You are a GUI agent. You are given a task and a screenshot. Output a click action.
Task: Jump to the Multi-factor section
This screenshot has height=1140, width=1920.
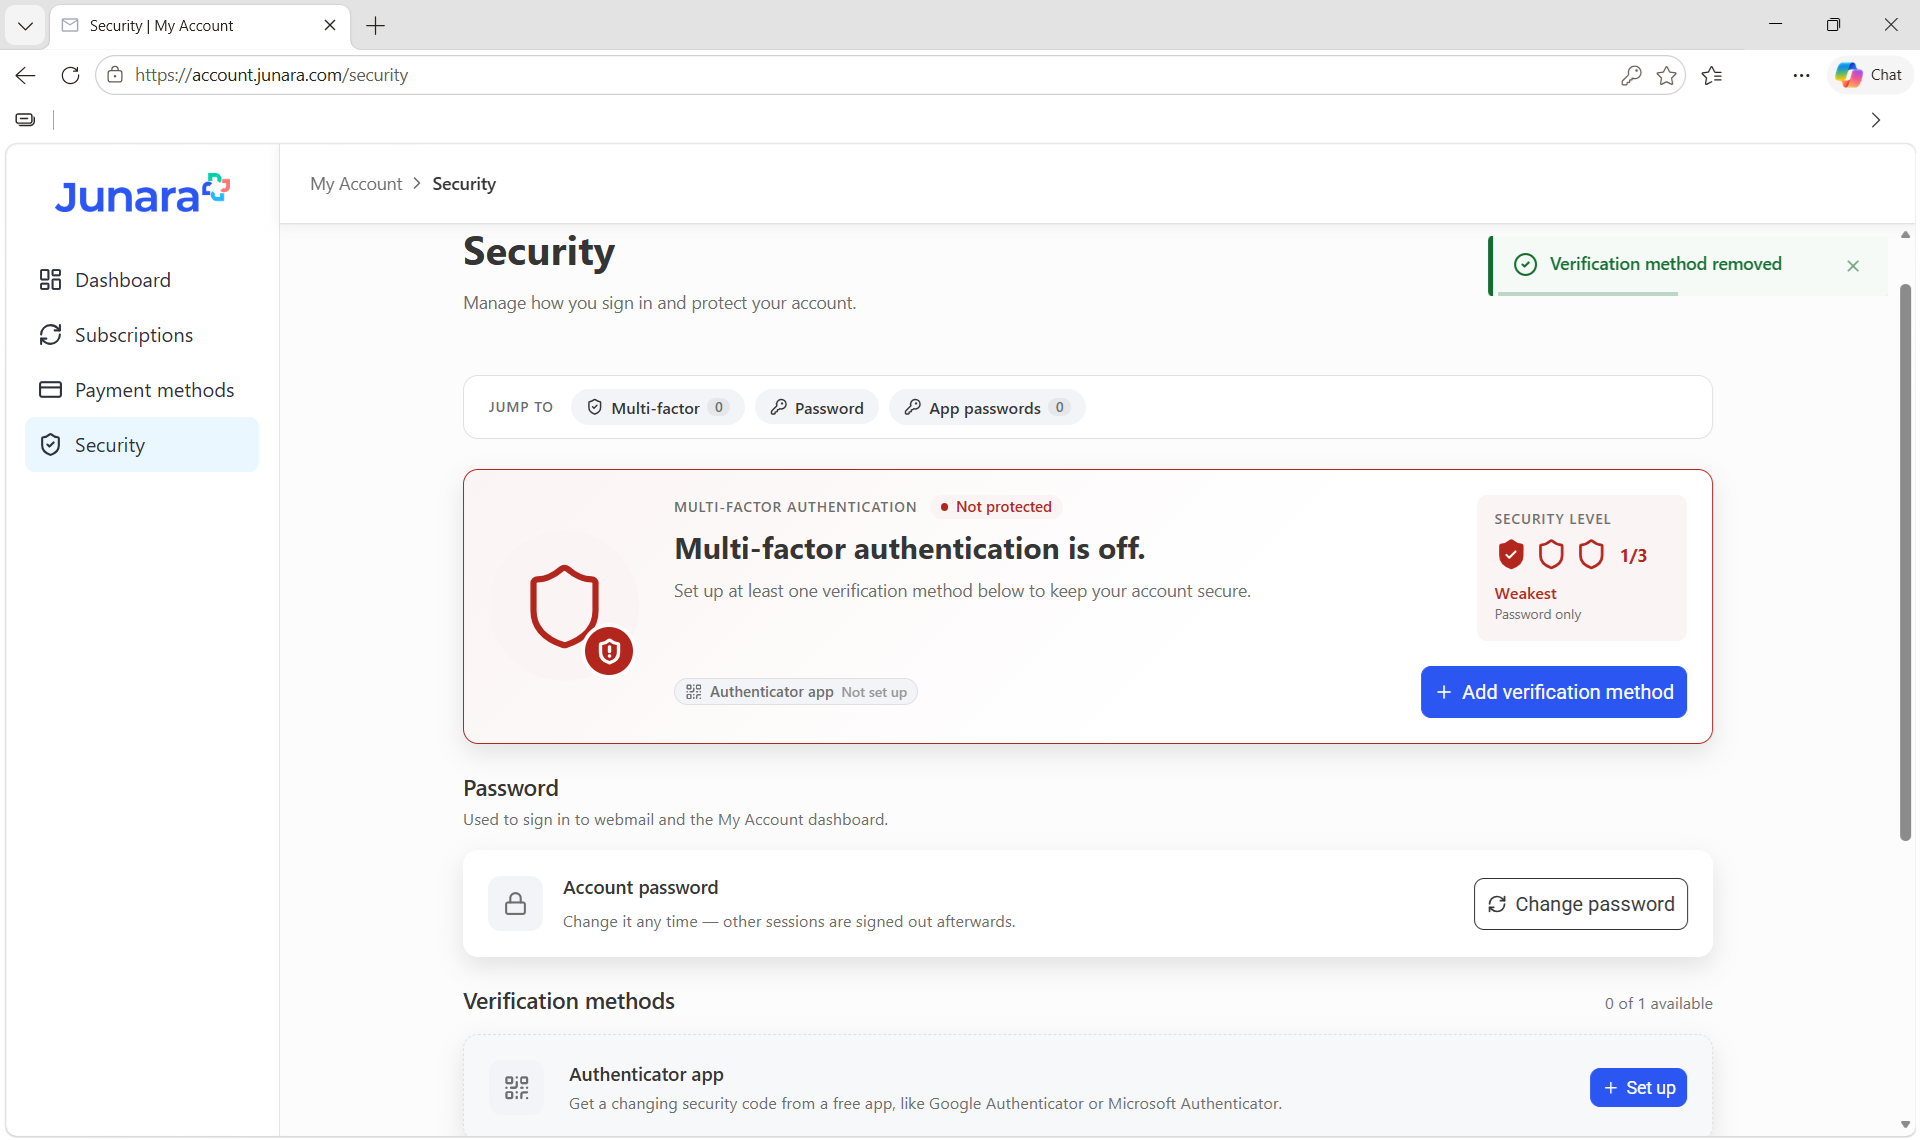coord(657,408)
